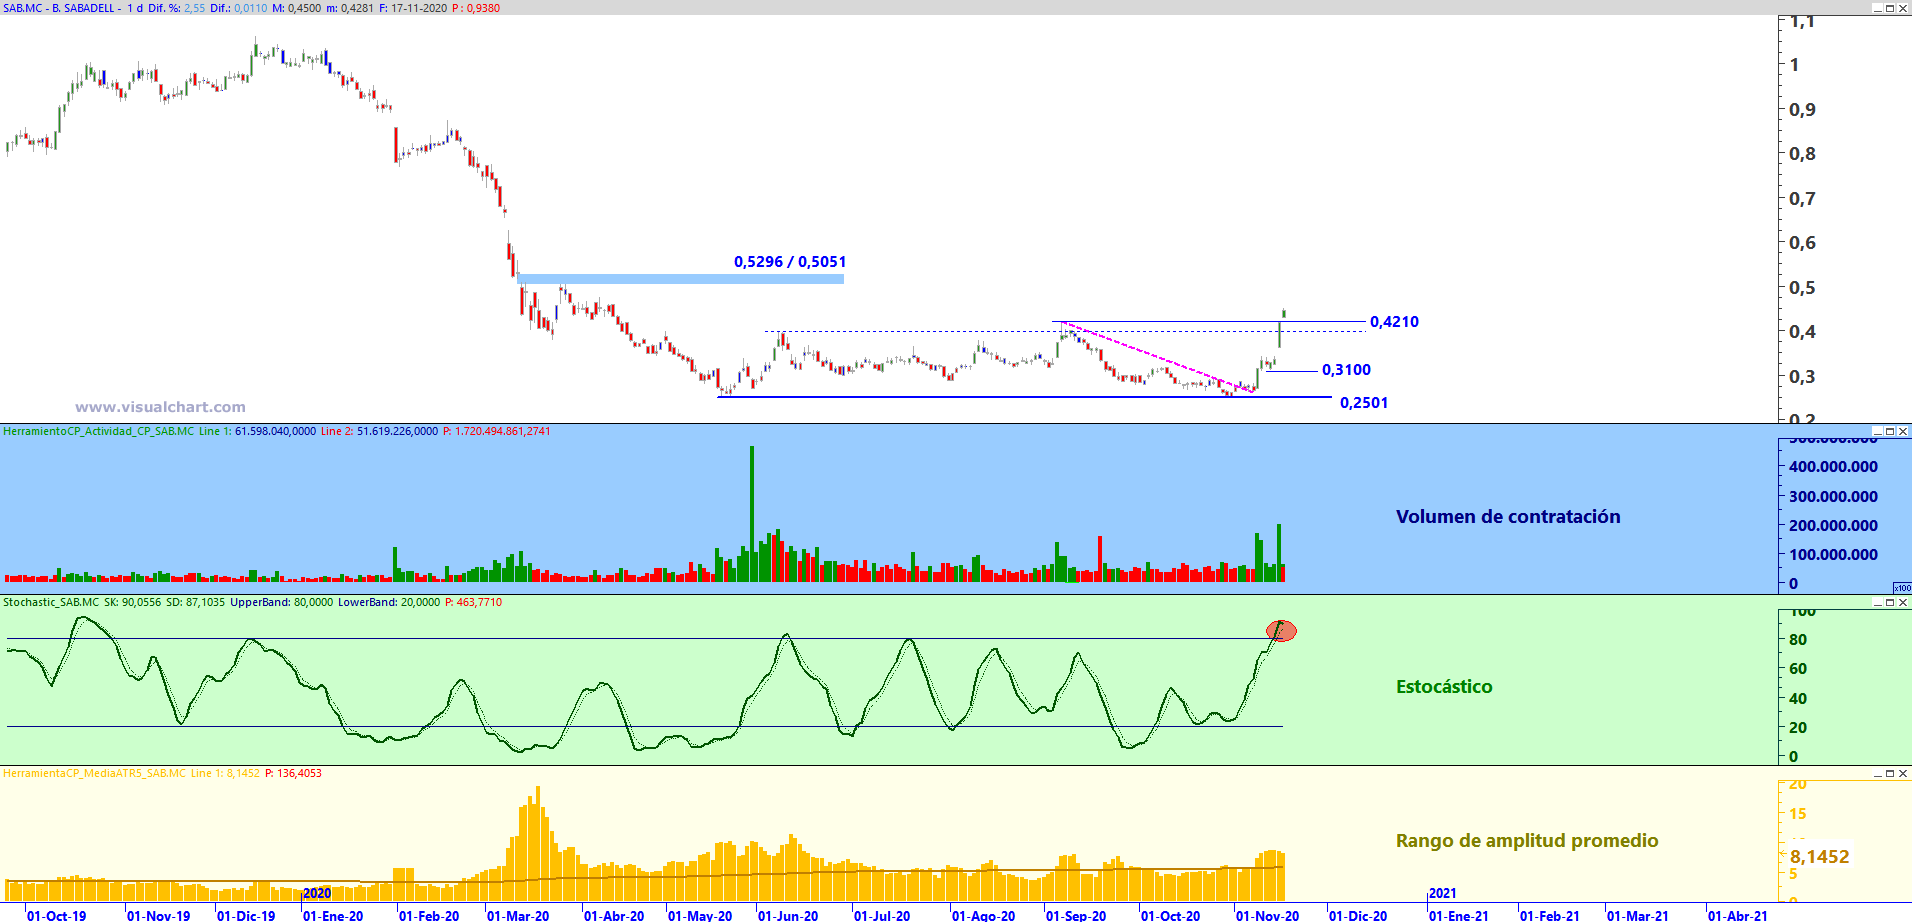Click the Stochastic_SAB.MC indicator title

tap(51, 602)
